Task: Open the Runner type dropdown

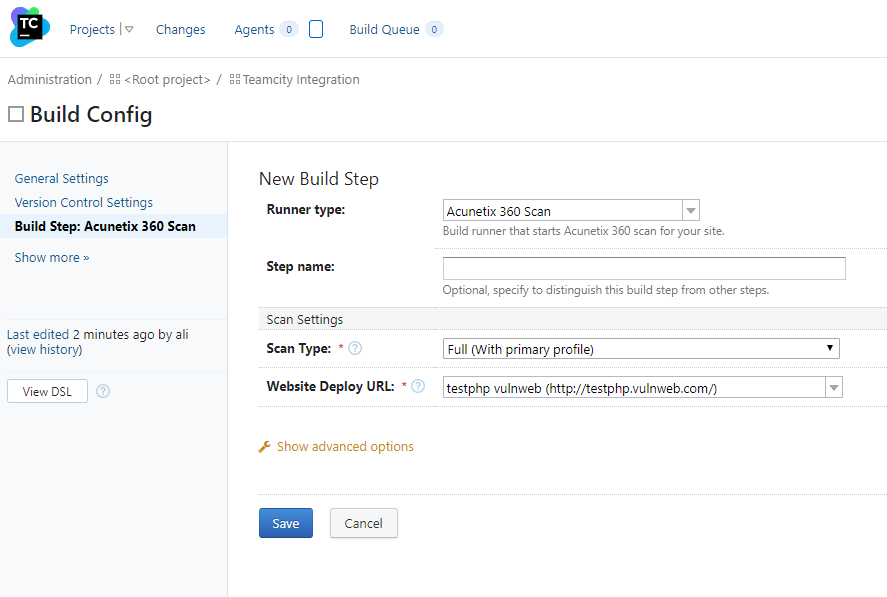Action: tap(571, 211)
